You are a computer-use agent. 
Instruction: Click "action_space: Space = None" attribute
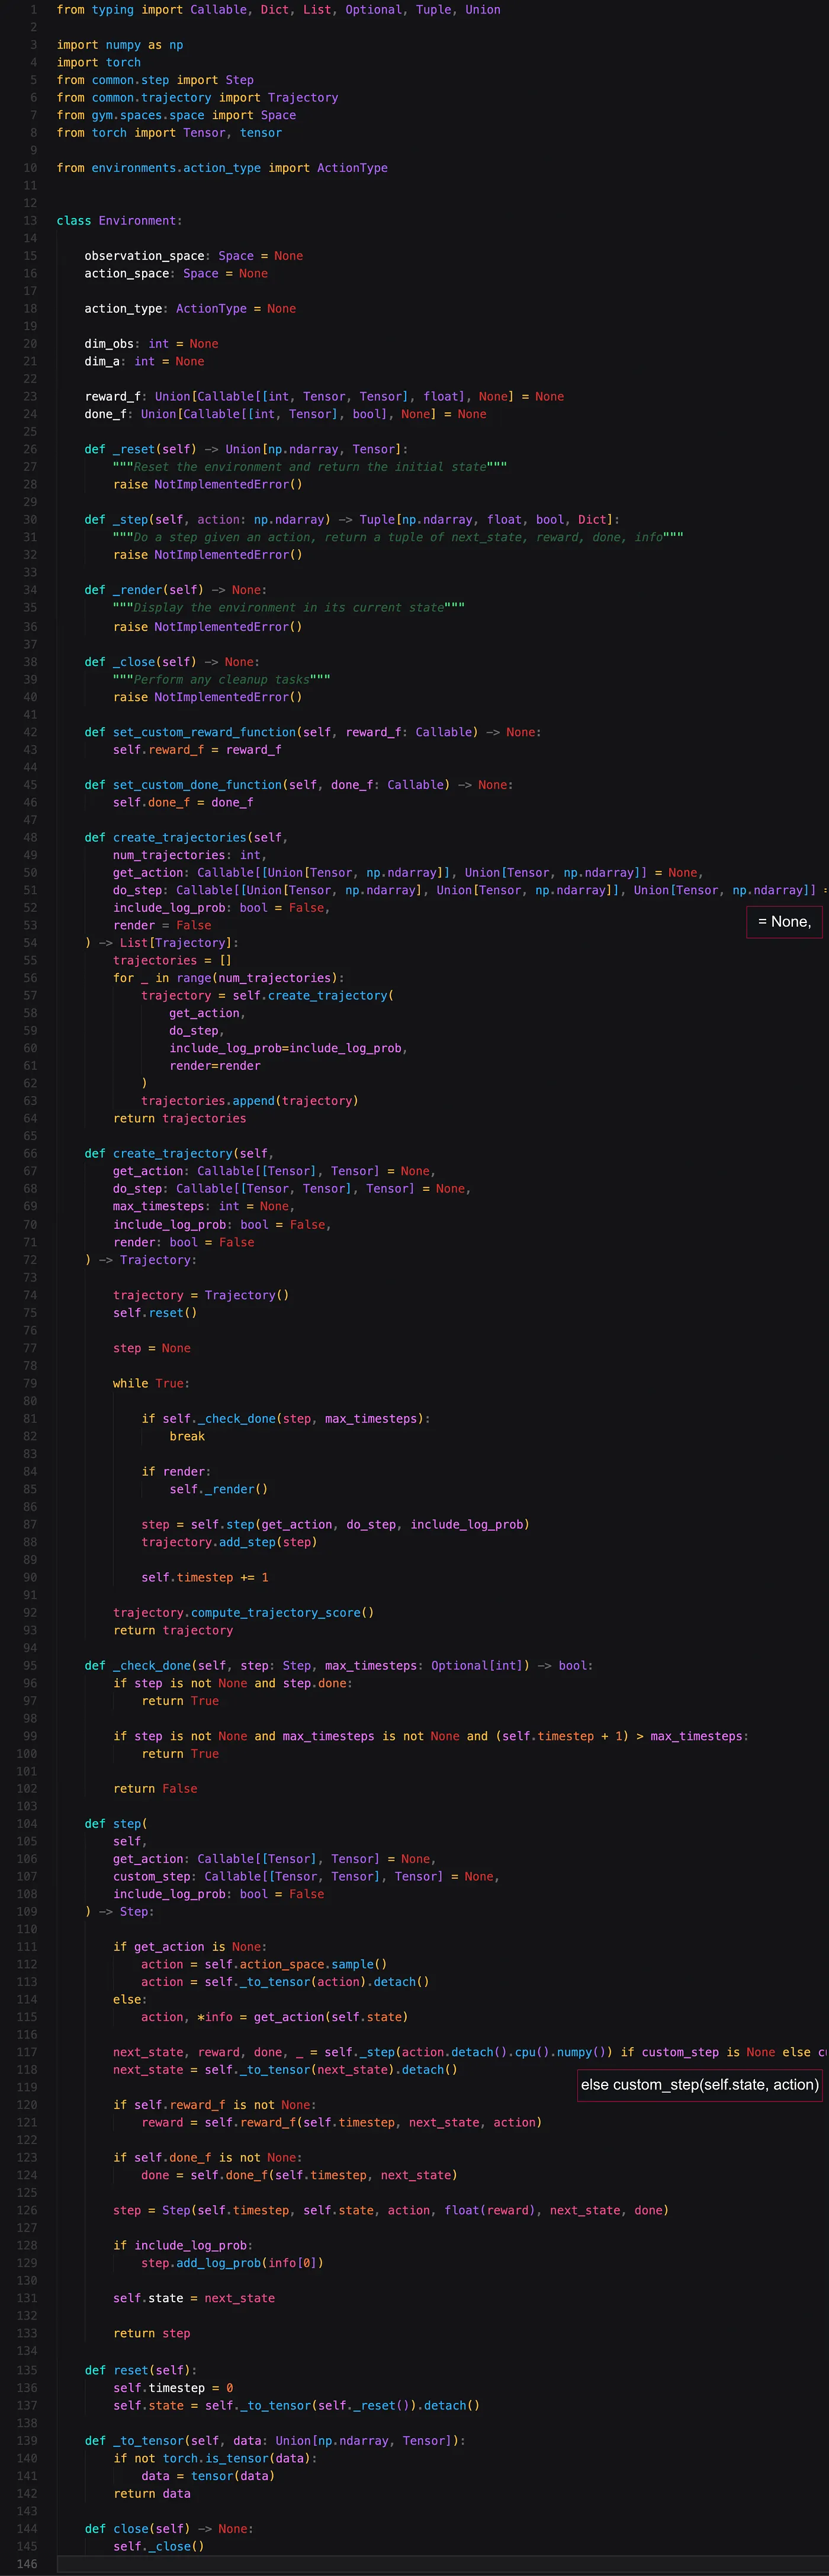click(176, 274)
